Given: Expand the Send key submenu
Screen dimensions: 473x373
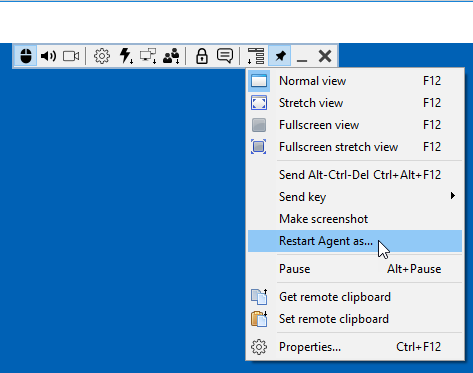Looking at the screenshot, I should [355, 197].
